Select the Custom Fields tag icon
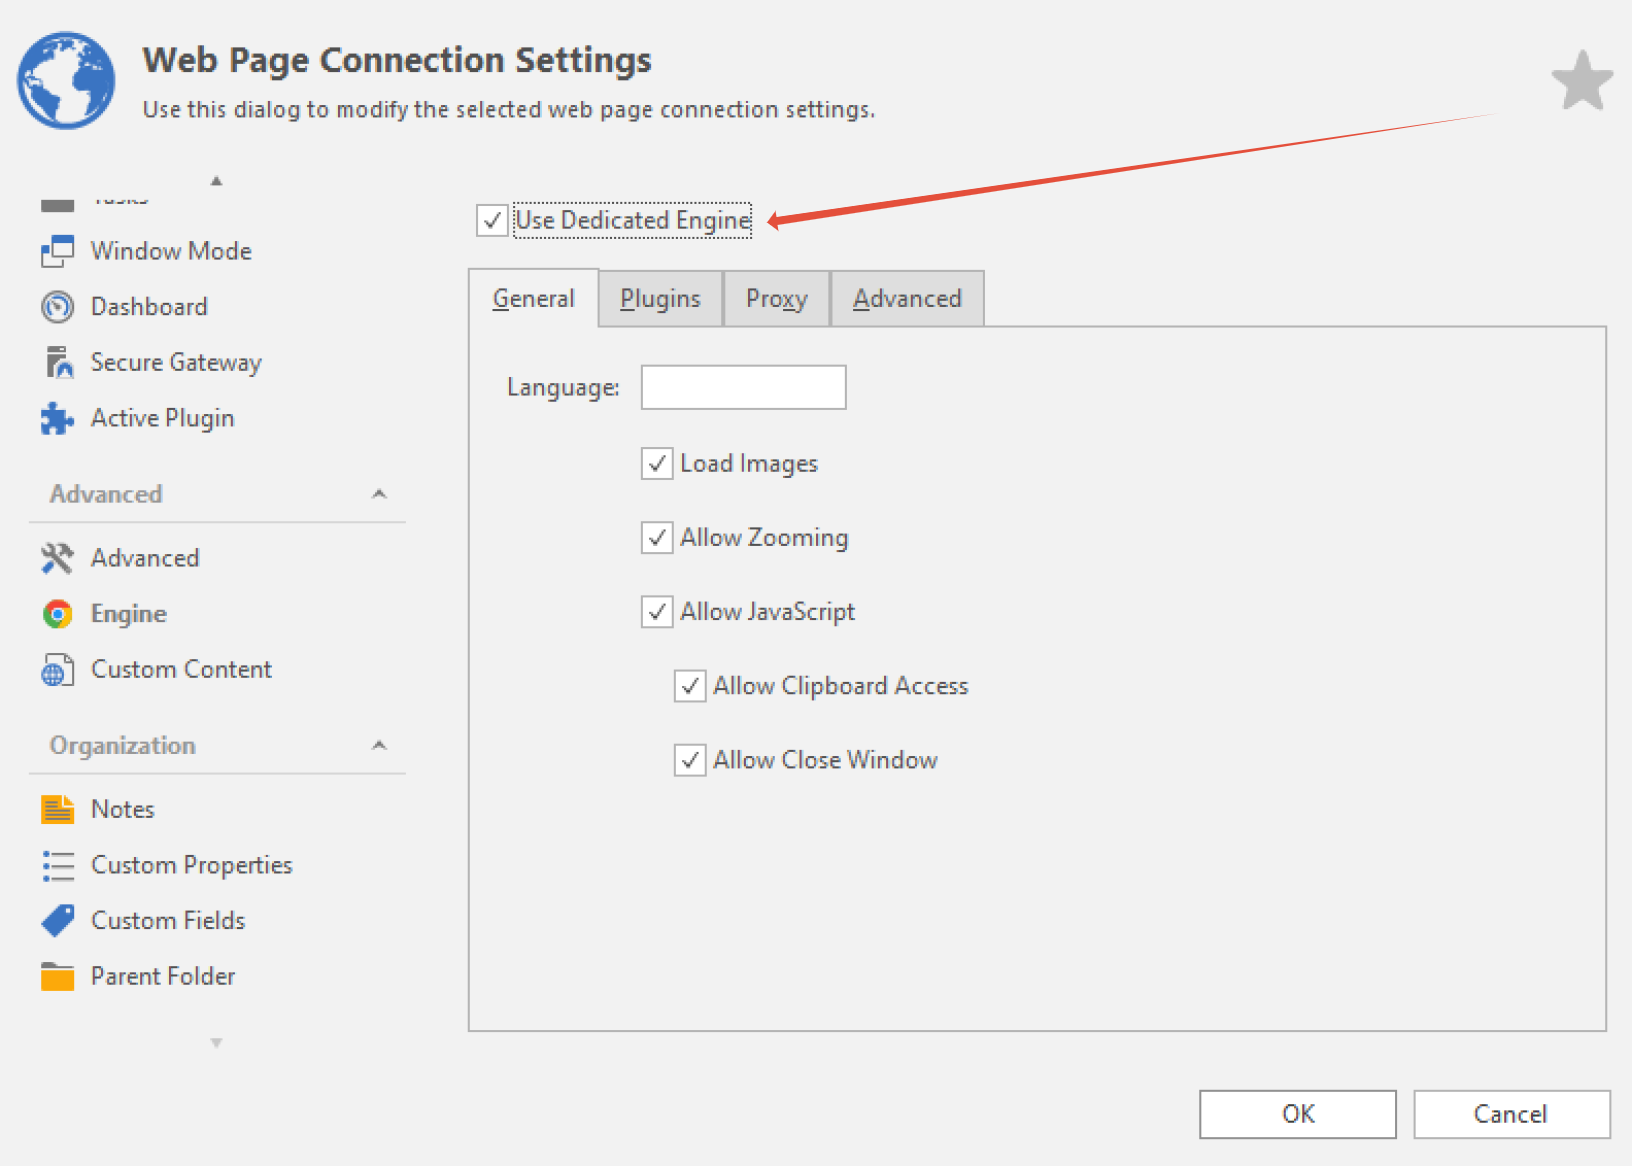Screen dimensions: 1632x1166 (57, 921)
